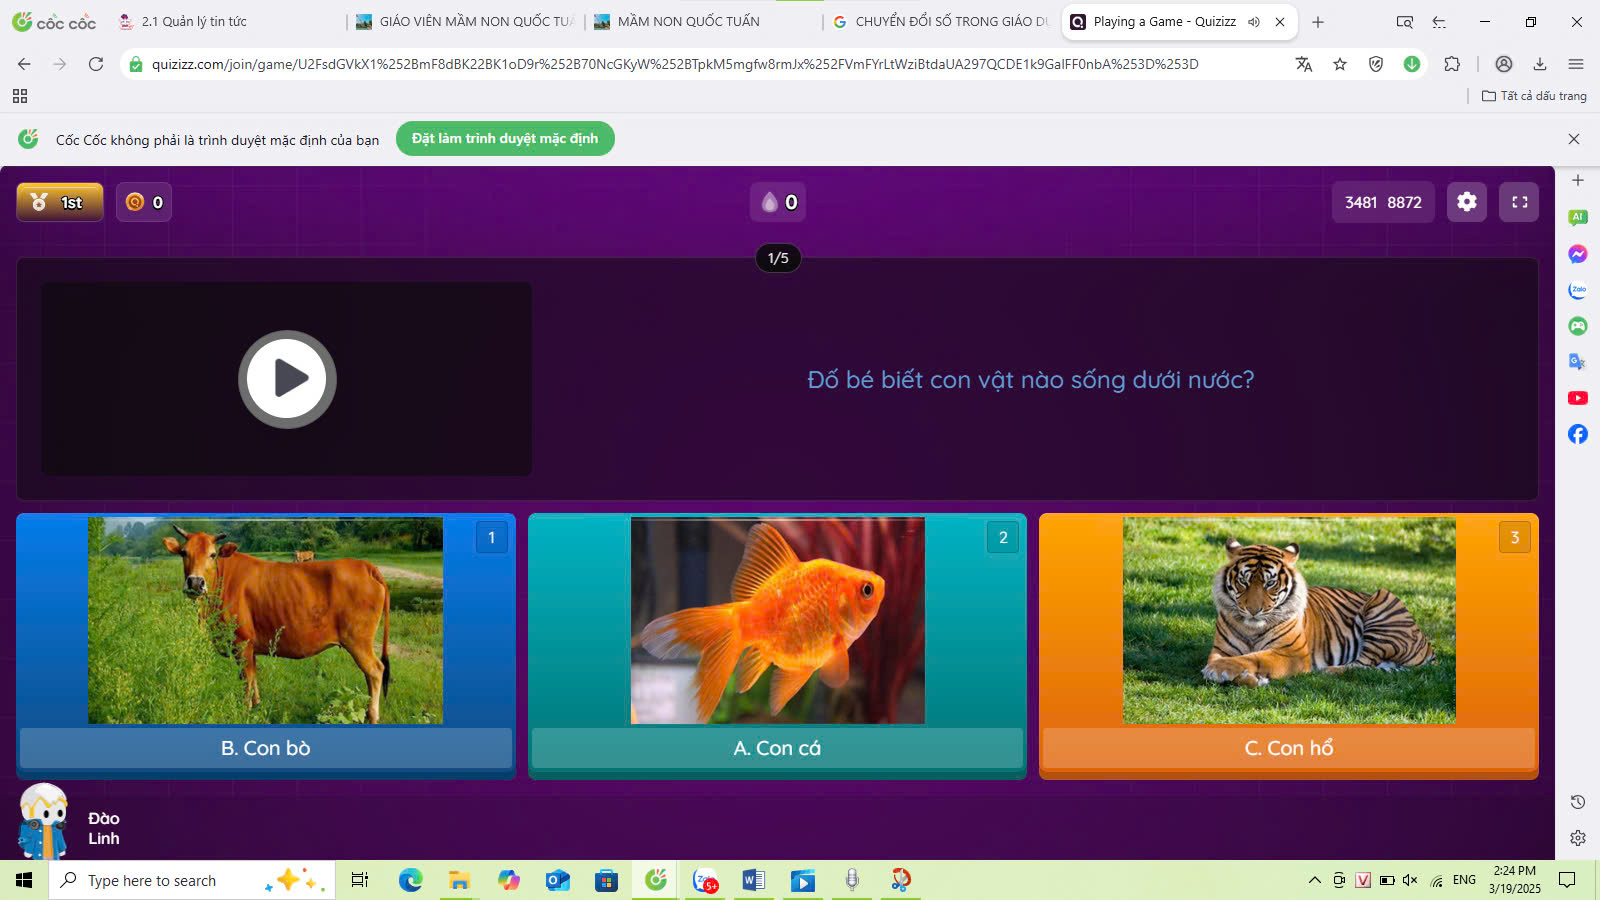This screenshot has height=900, width=1600.
Task: Open YouTube from browser sidebar
Action: click(1578, 398)
